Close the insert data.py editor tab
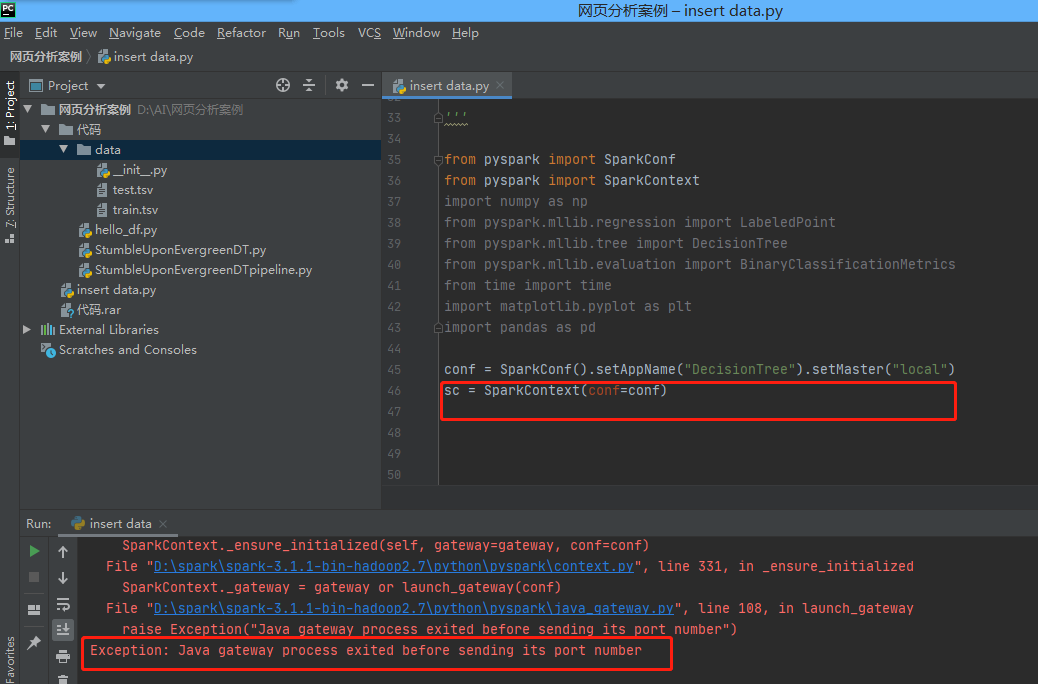1038x684 pixels. click(500, 85)
